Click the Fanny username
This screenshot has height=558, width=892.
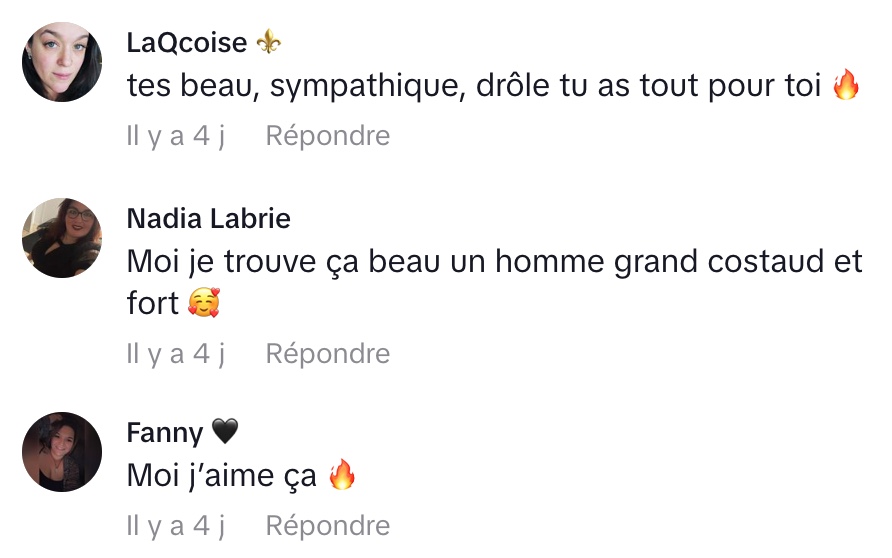tap(165, 433)
